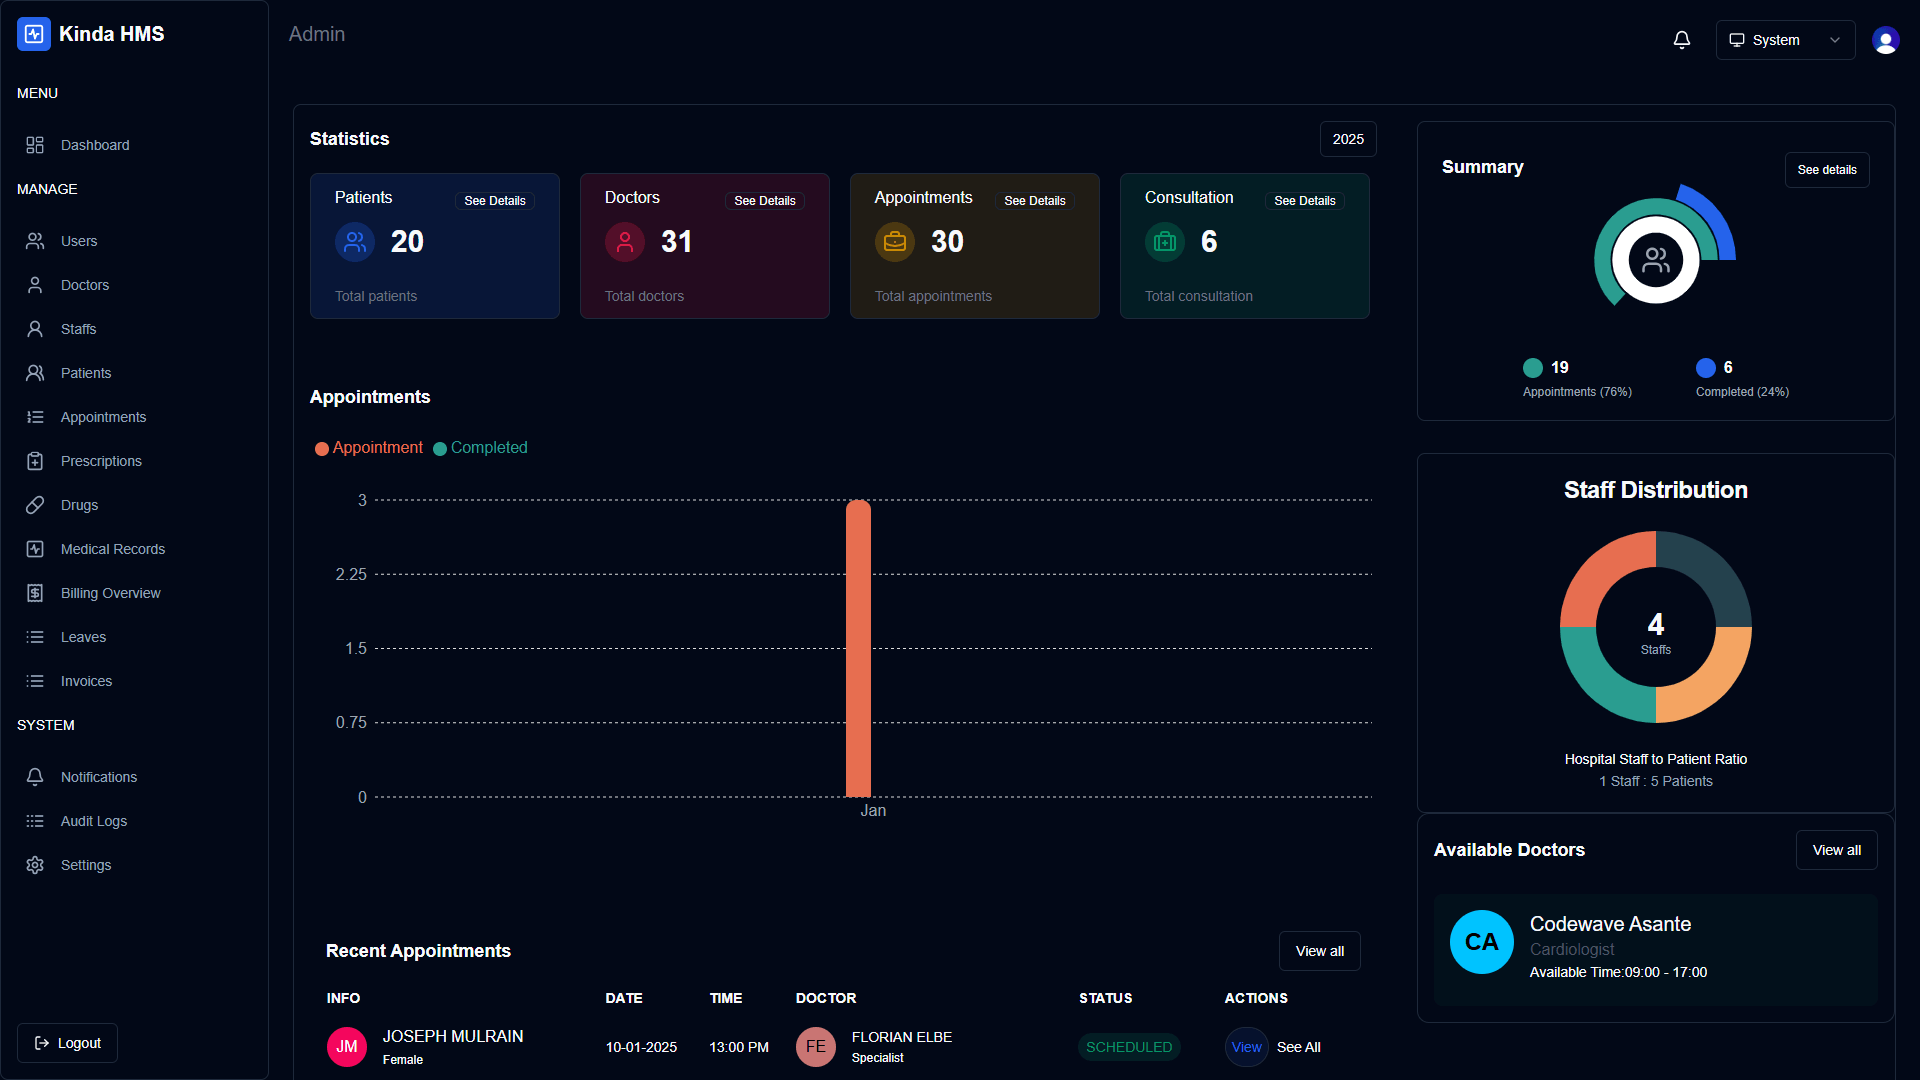
Task: Click the Appointments card briefcase icon
Action: coord(895,242)
